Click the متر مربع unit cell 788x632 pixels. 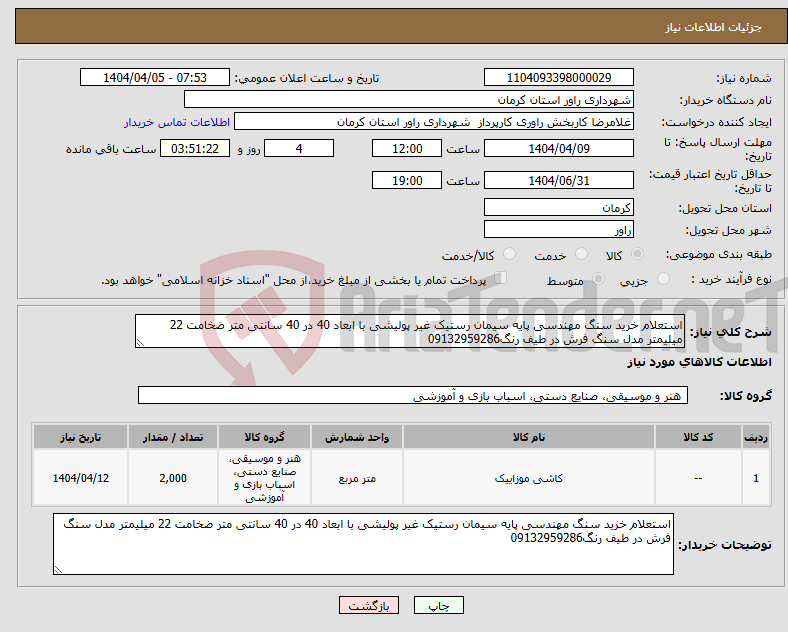[357, 478]
